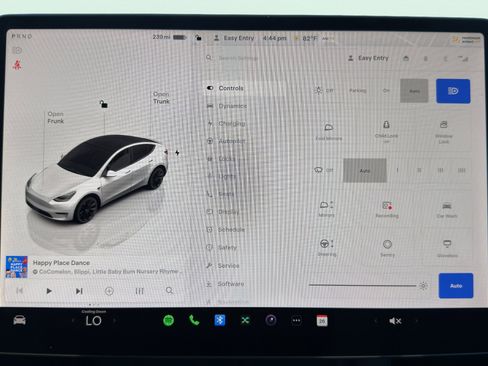488x366 pixels.
Task: Open the Service settings menu
Action: pyautogui.click(x=223, y=266)
